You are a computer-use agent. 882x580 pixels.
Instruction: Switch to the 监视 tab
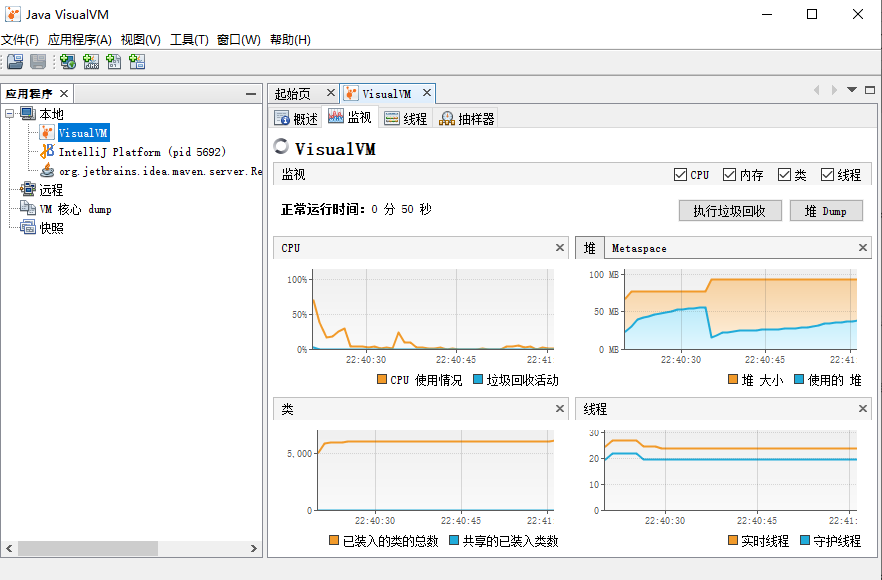pyautogui.click(x=350, y=118)
